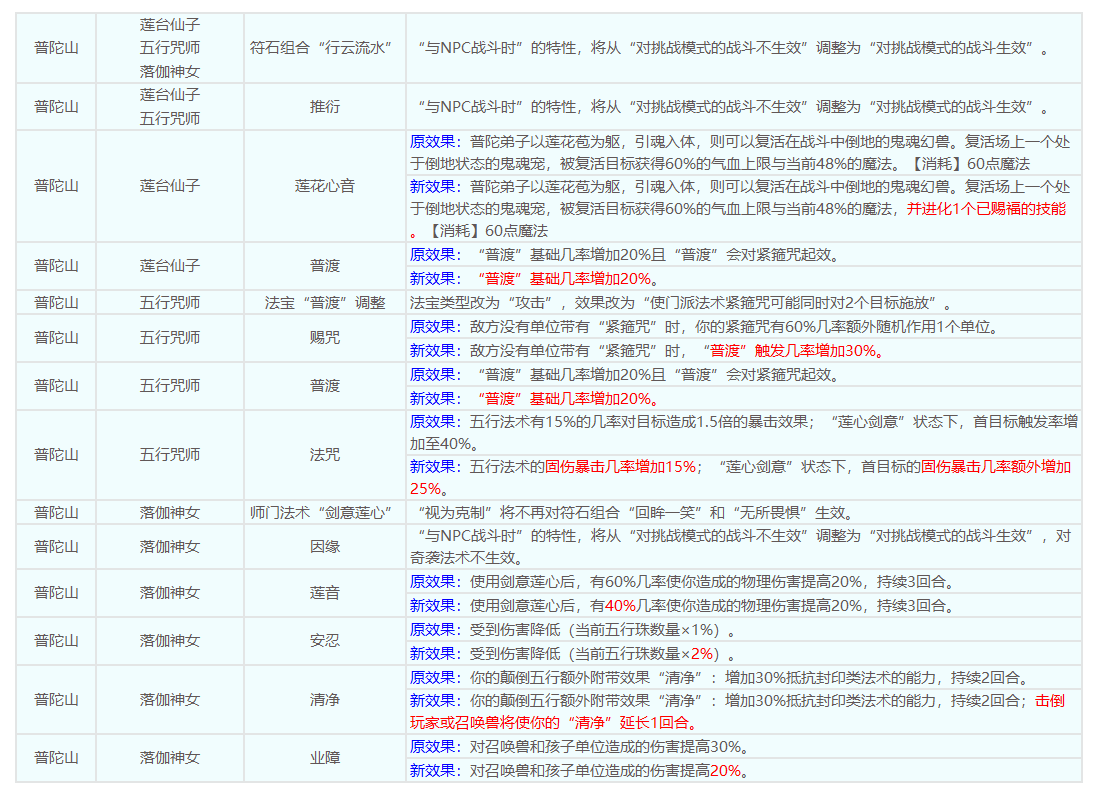
Task: Click 原效果 text in the 莲台仙子 普渡 row
Action: point(625,255)
